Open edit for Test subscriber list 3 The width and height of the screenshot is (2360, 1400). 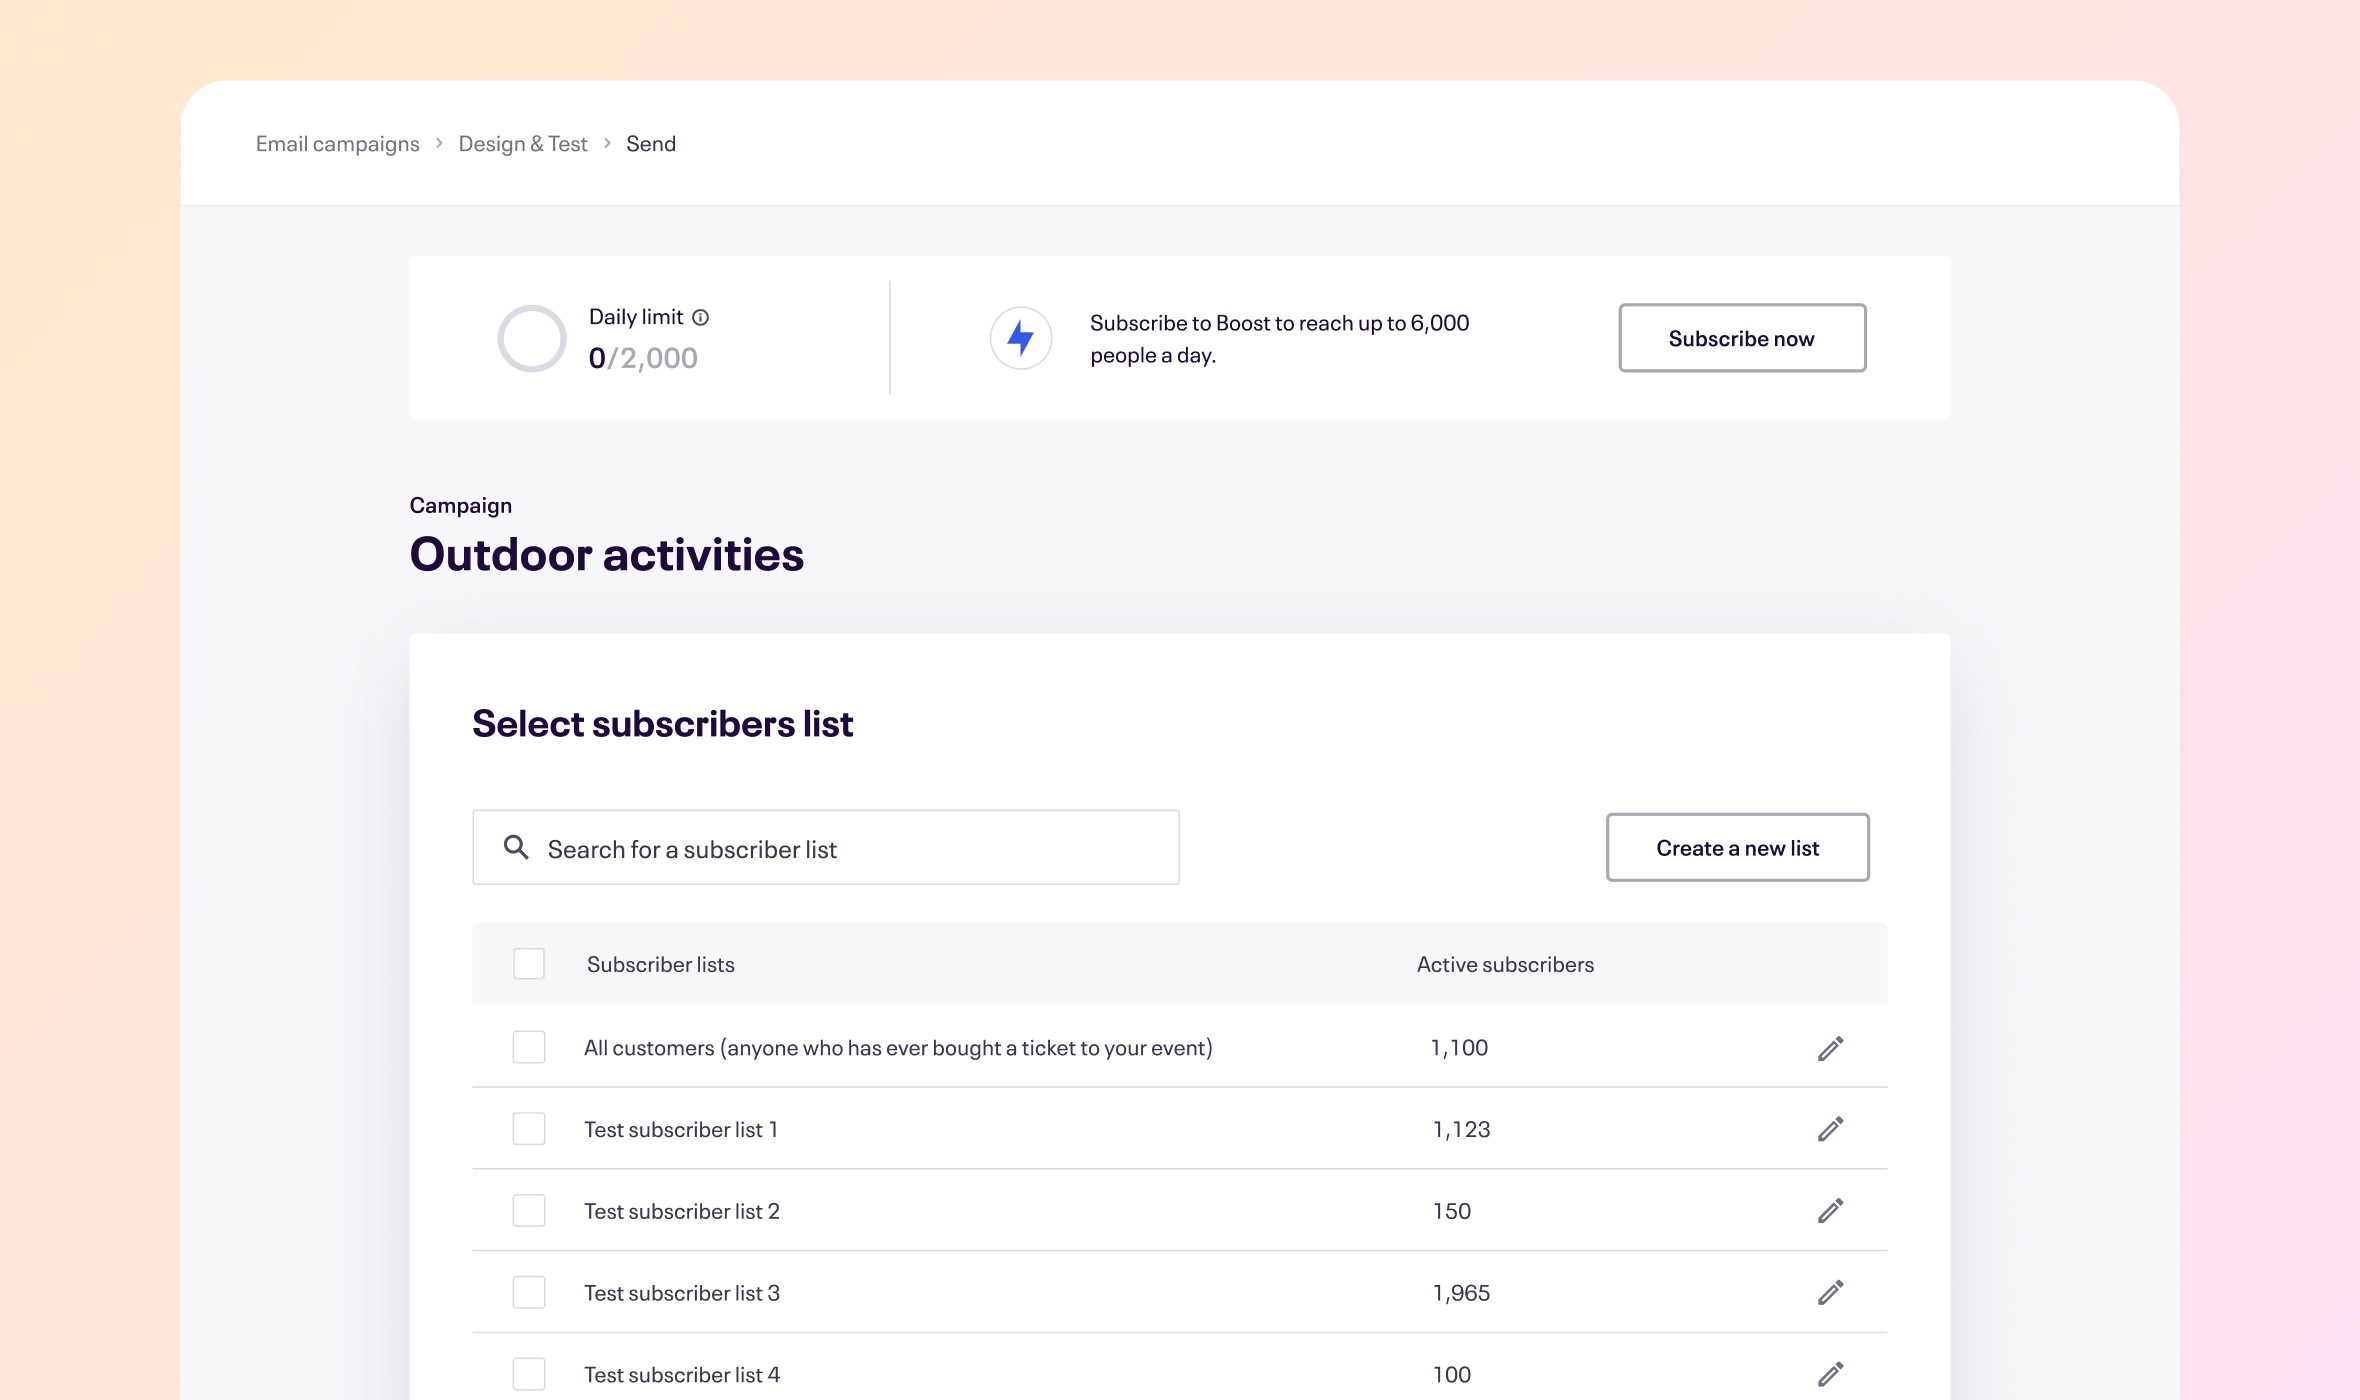coord(1830,1293)
